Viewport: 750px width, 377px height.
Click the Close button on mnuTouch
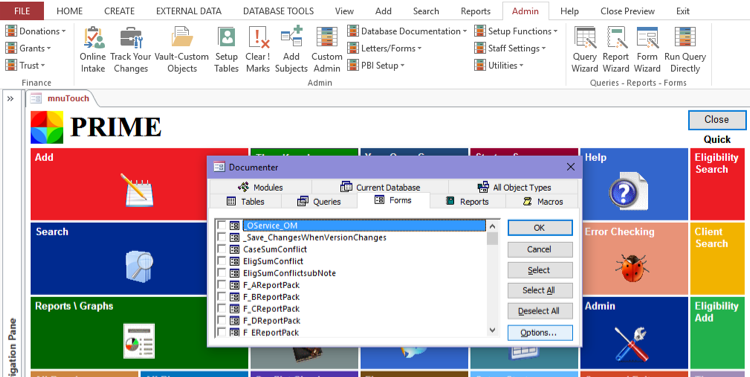(x=717, y=120)
